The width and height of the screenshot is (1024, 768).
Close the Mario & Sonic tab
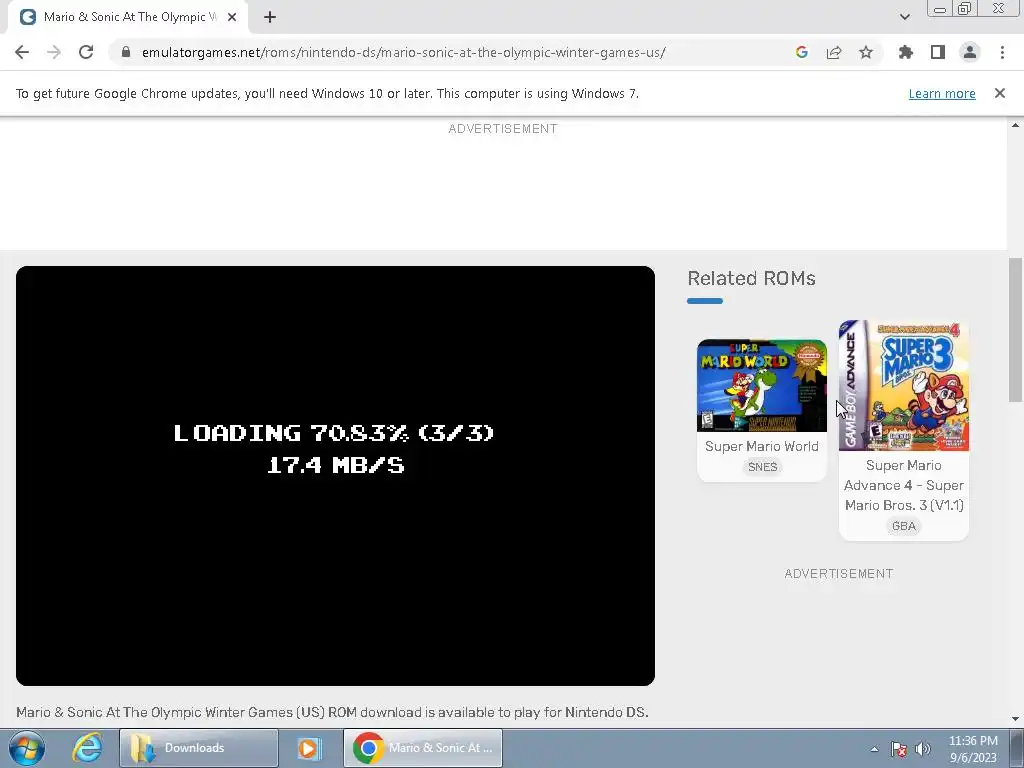point(232,17)
